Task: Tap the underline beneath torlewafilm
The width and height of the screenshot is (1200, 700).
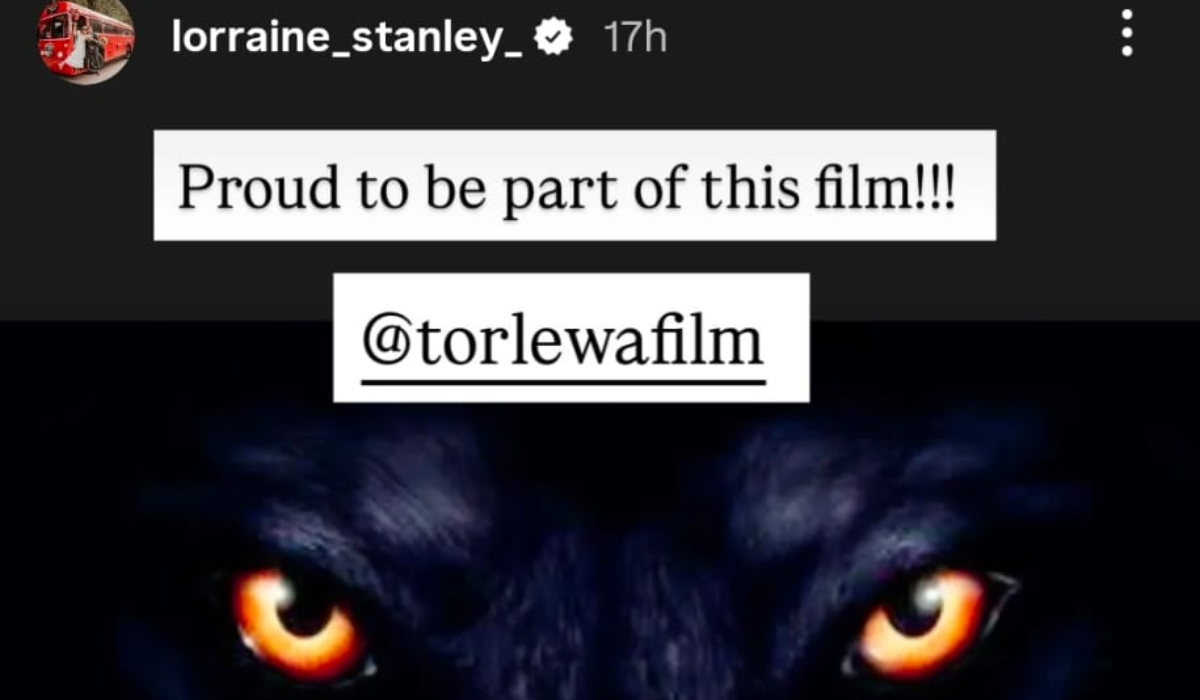Action: (563, 380)
